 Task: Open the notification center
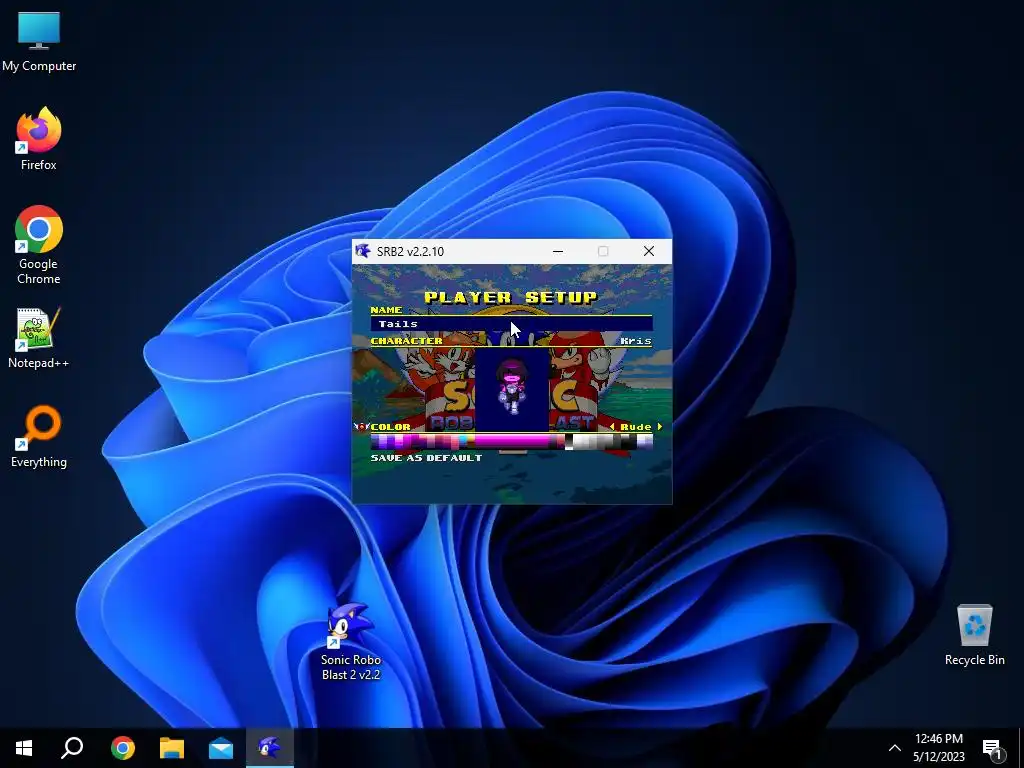click(992, 748)
